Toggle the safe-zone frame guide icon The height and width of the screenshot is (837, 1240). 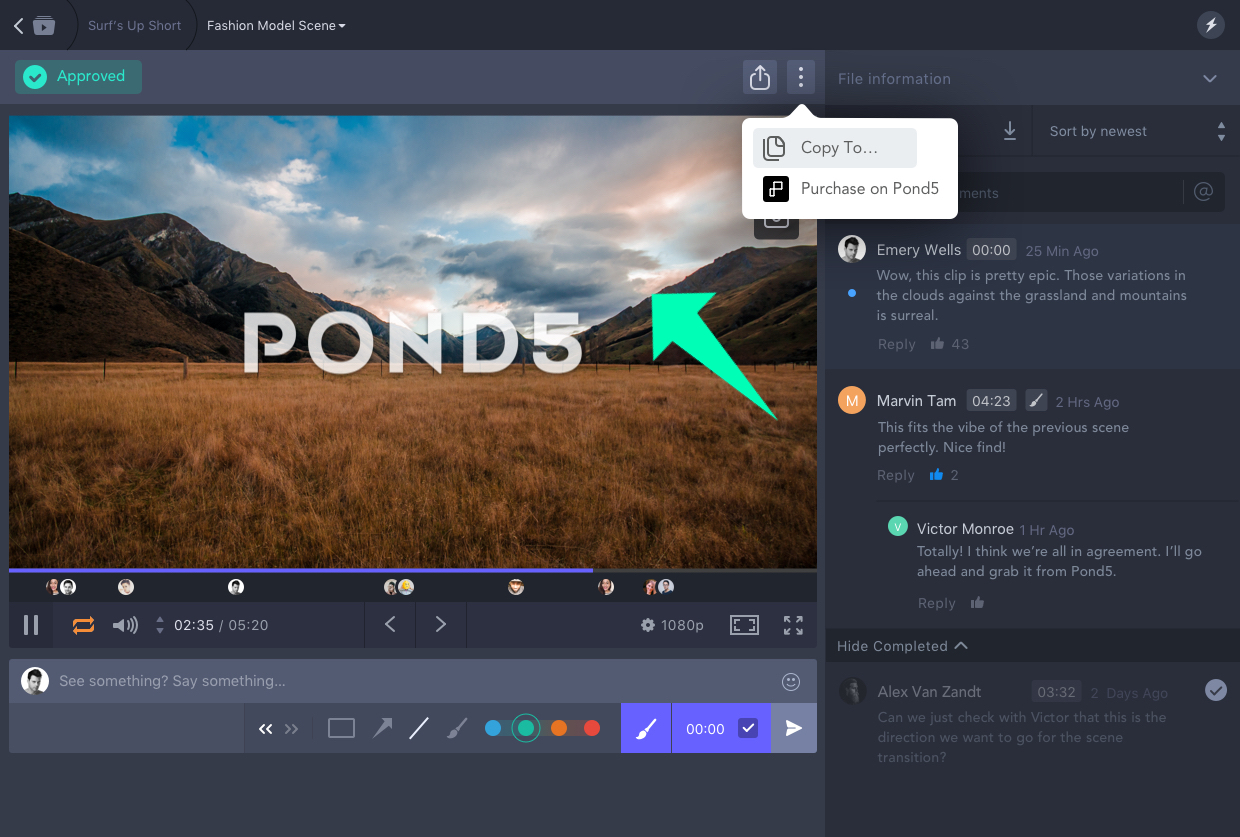[x=744, y=625]
